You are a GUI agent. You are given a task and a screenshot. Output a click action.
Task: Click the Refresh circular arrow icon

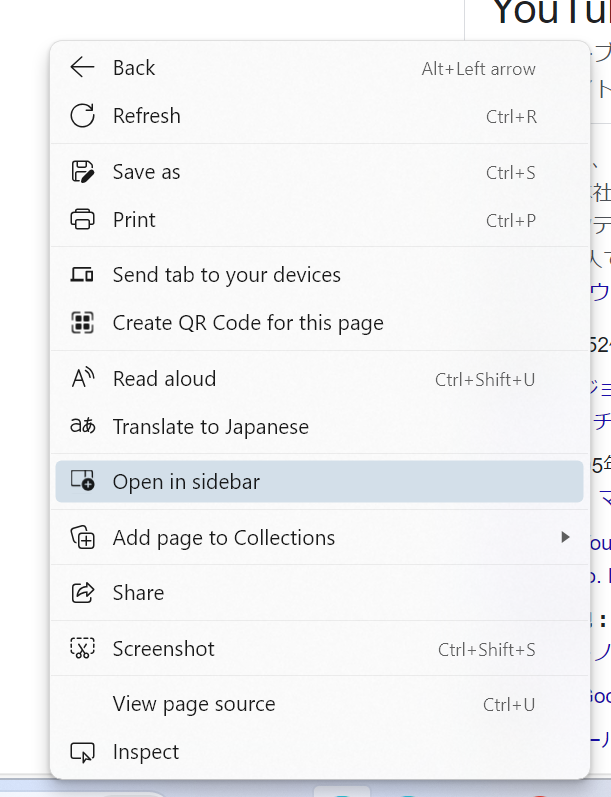coord(82,116)
